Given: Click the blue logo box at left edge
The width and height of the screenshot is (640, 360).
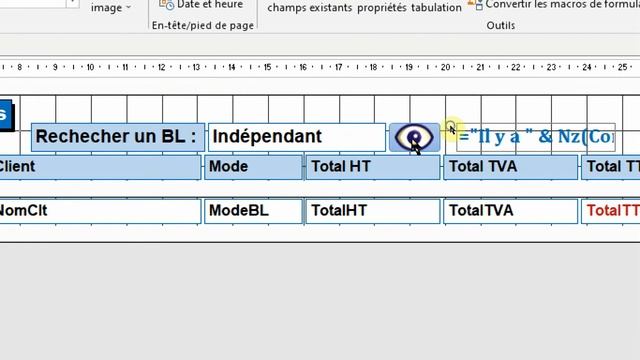Looking at the screenshot, I should [x=6, y=115].
